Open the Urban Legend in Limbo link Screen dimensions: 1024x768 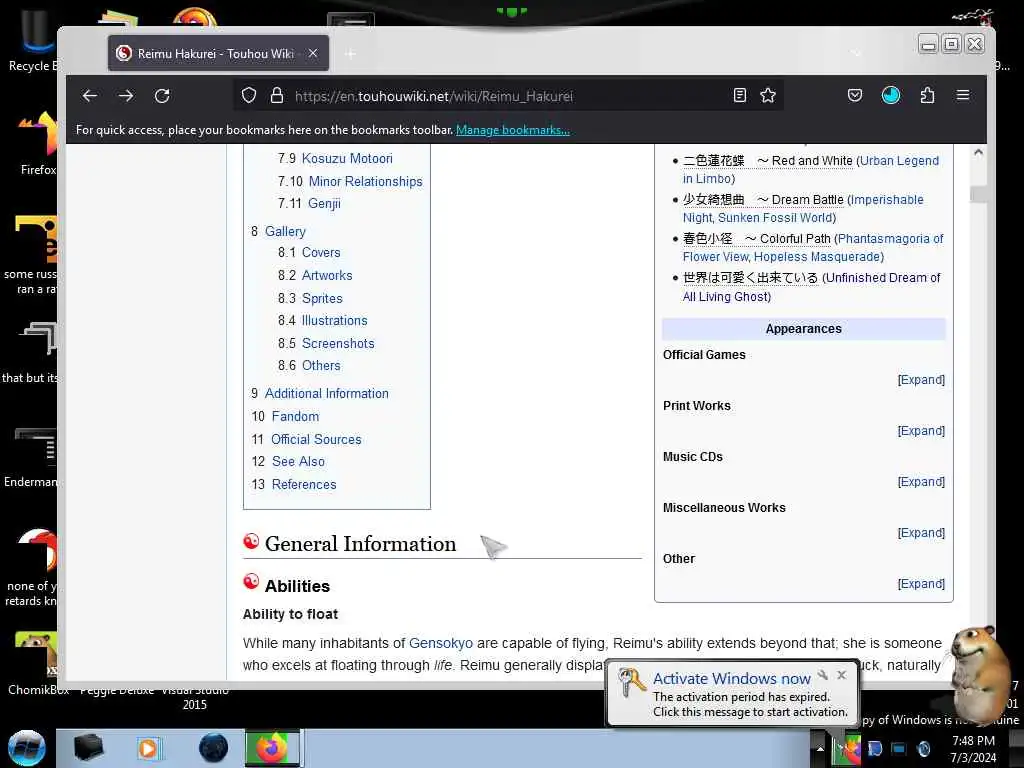click(899, 161)
